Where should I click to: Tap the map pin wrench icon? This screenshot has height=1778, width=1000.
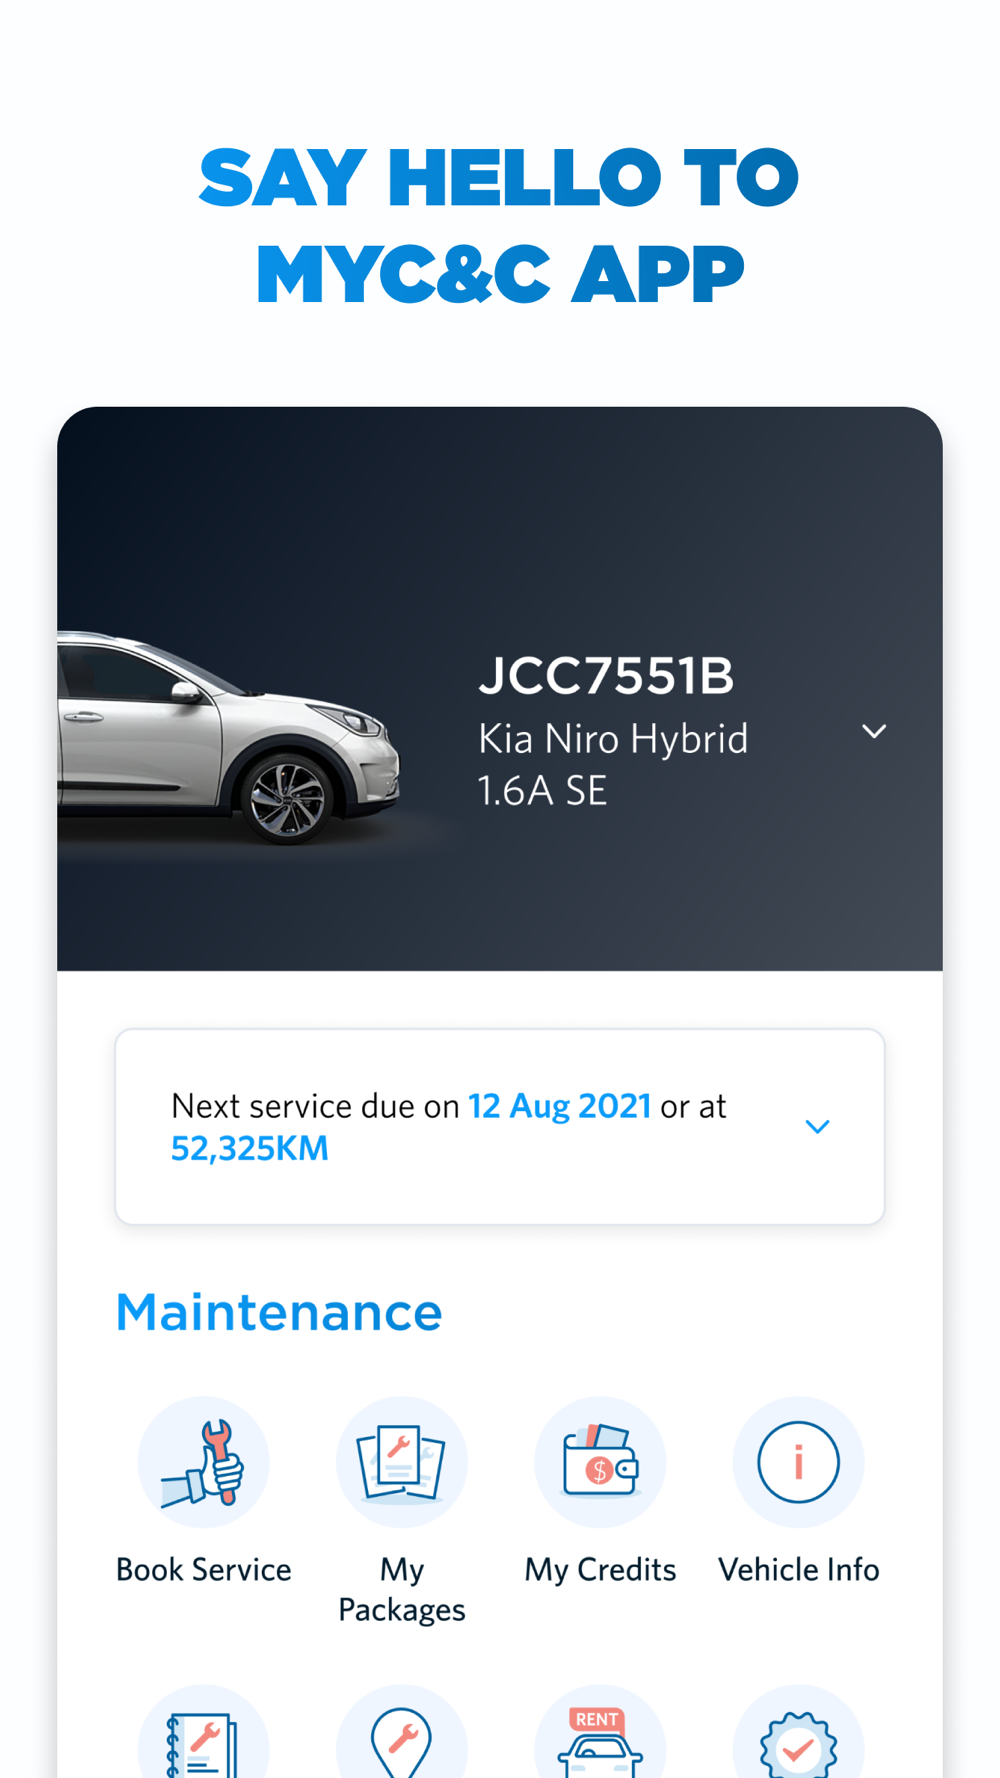(x=402, y=1740)
